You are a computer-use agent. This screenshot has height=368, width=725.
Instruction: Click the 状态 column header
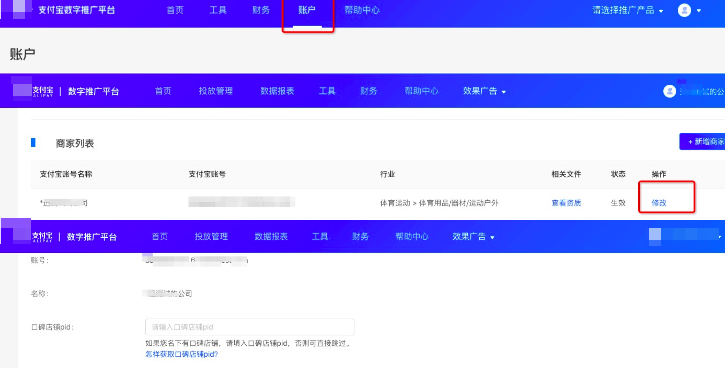(618, 174)
